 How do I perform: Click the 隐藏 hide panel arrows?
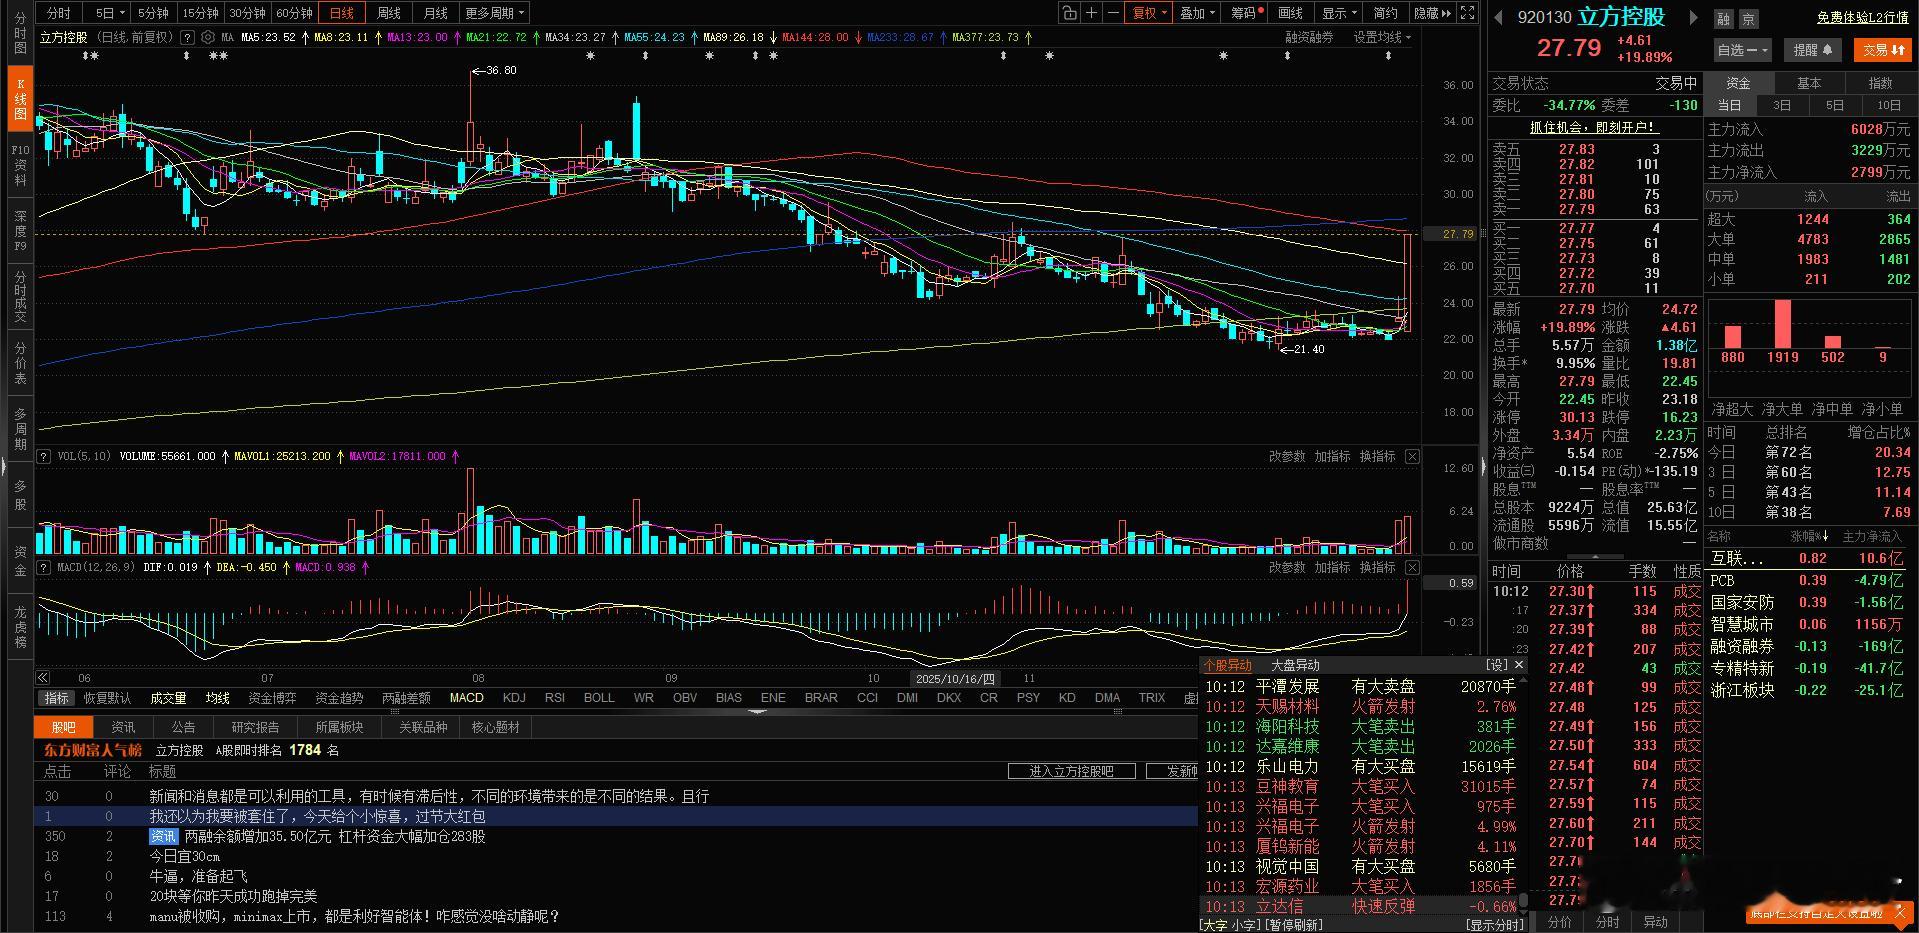tap(1432, 13)
